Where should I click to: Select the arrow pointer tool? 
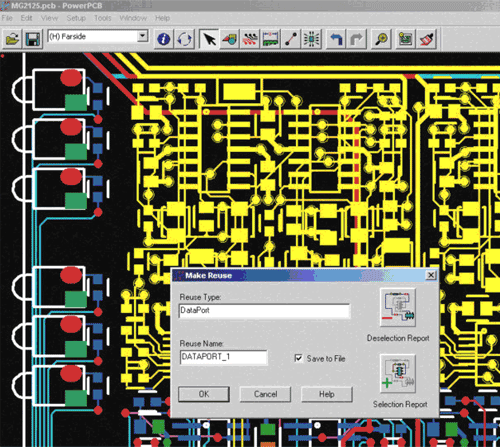click(x=209, y=39)
